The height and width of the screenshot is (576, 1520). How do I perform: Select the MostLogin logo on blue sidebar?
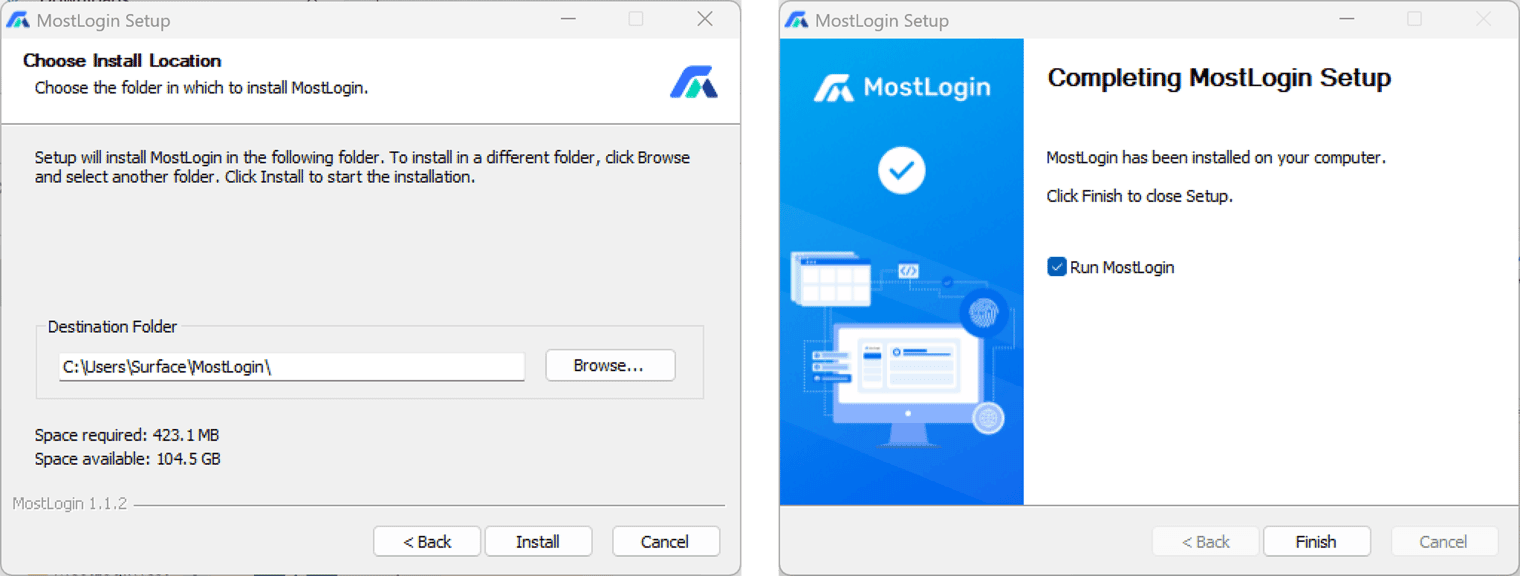[901, 87]
